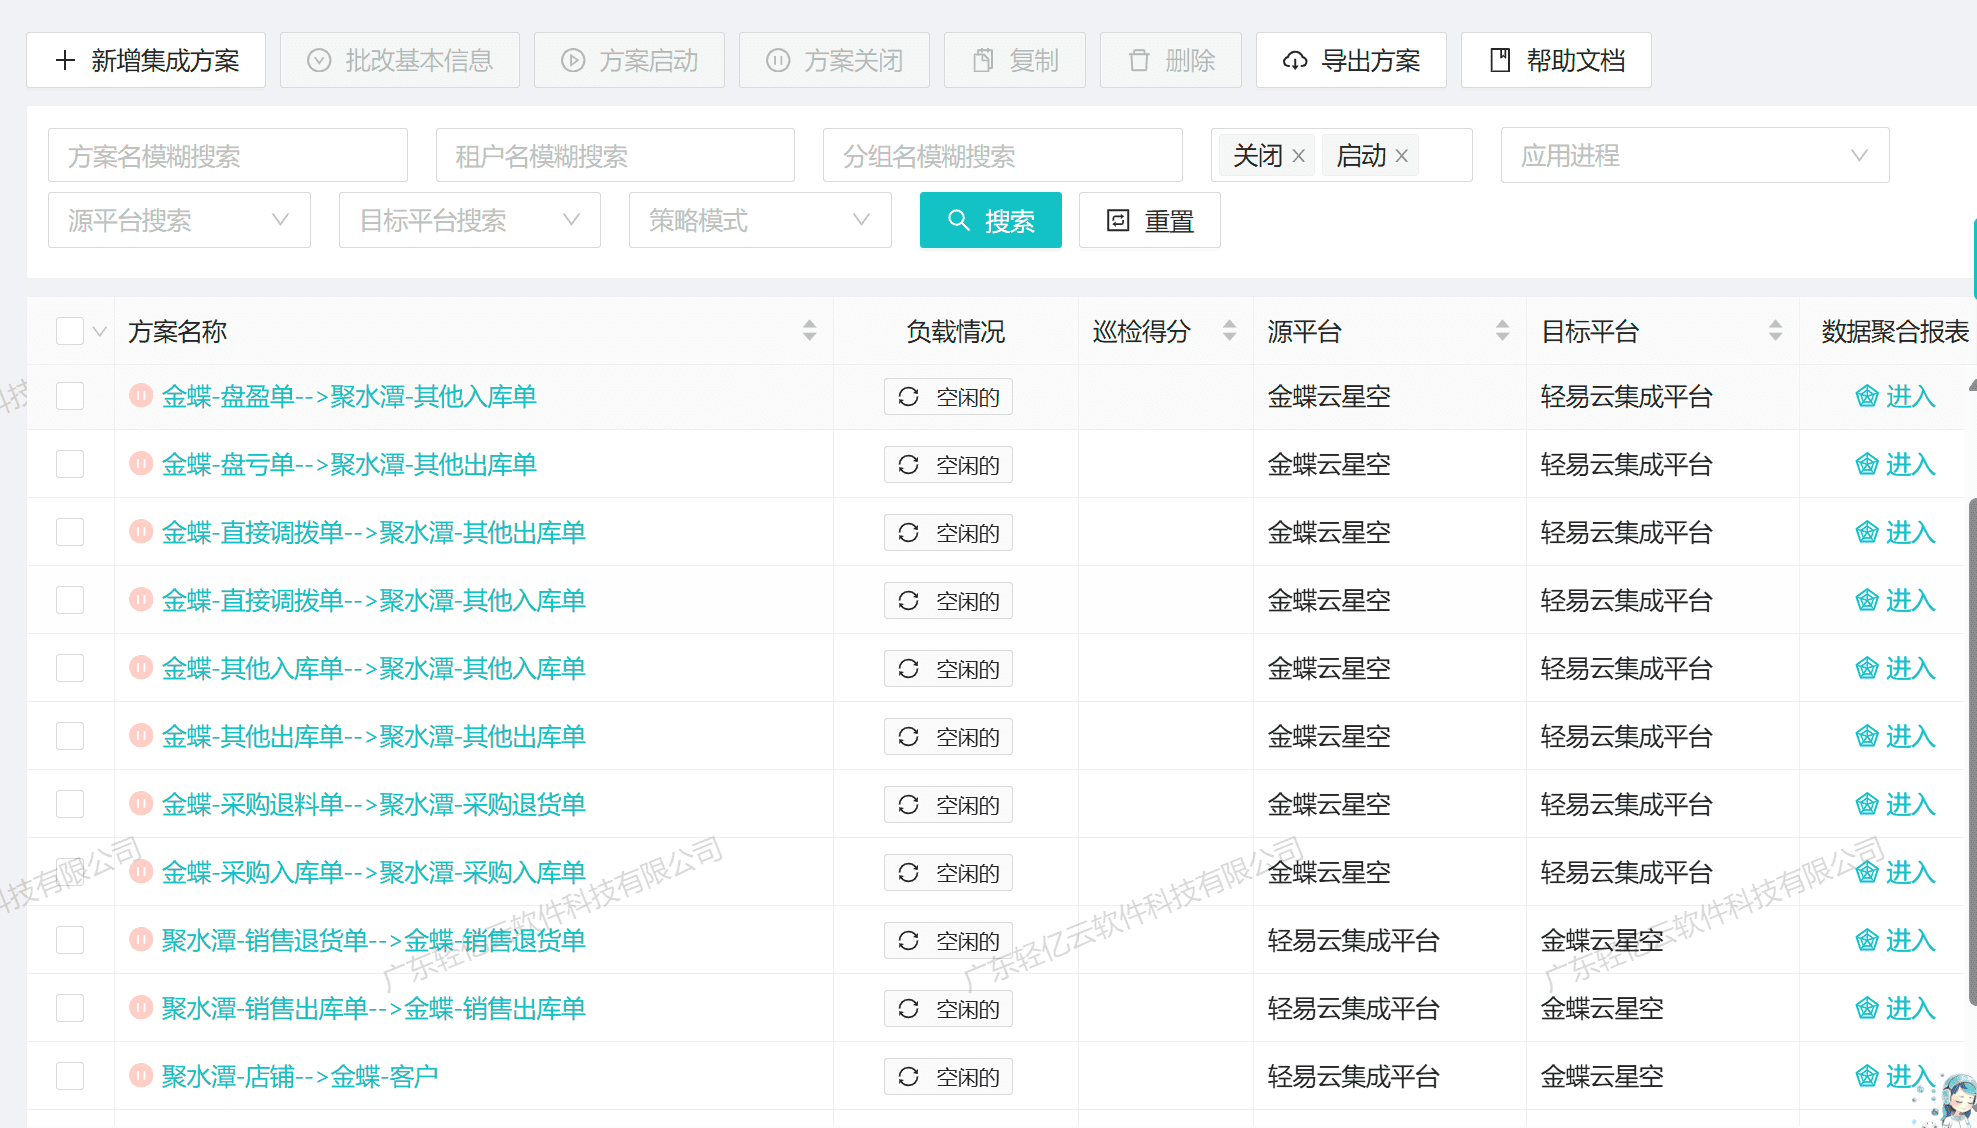Image resolution: width=1977 pixels, height=1128 pixels.
Task: Open the 目标平台搜索 dropdown
Action: click(x=470, y=220)
